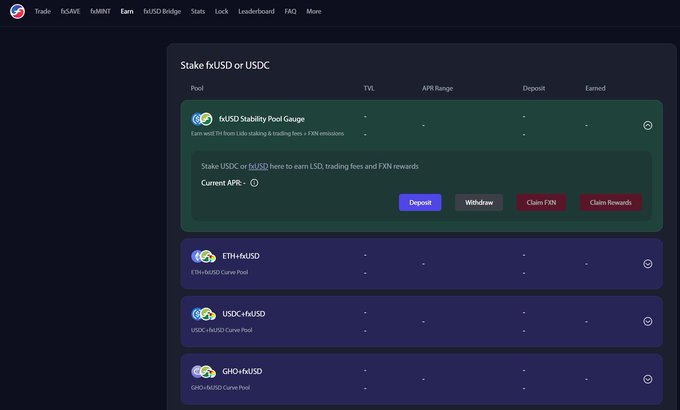
Task: Click the Earned column header
Action: 595,88
